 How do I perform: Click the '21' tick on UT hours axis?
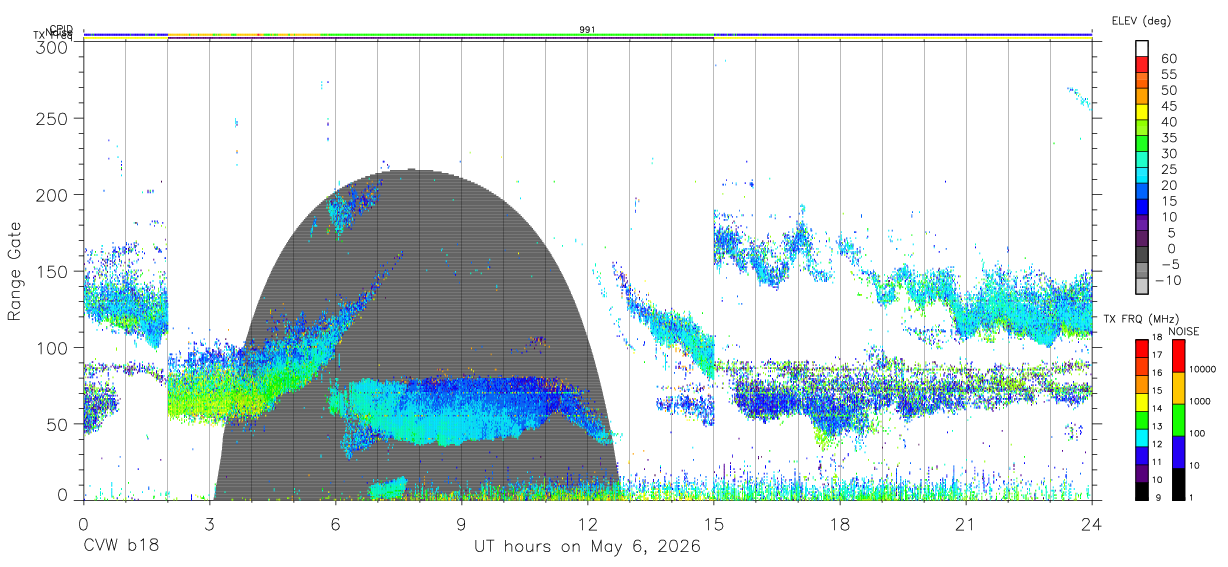(x=966, y=525)
